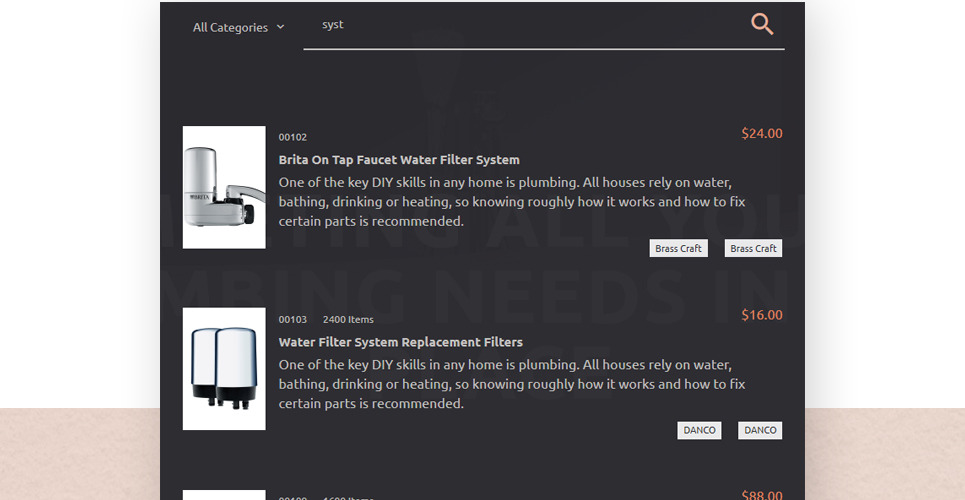This screenshot has width=965, height=500.
Task: Click the $88.00 price at the bottom
Action: pos(761,494)
